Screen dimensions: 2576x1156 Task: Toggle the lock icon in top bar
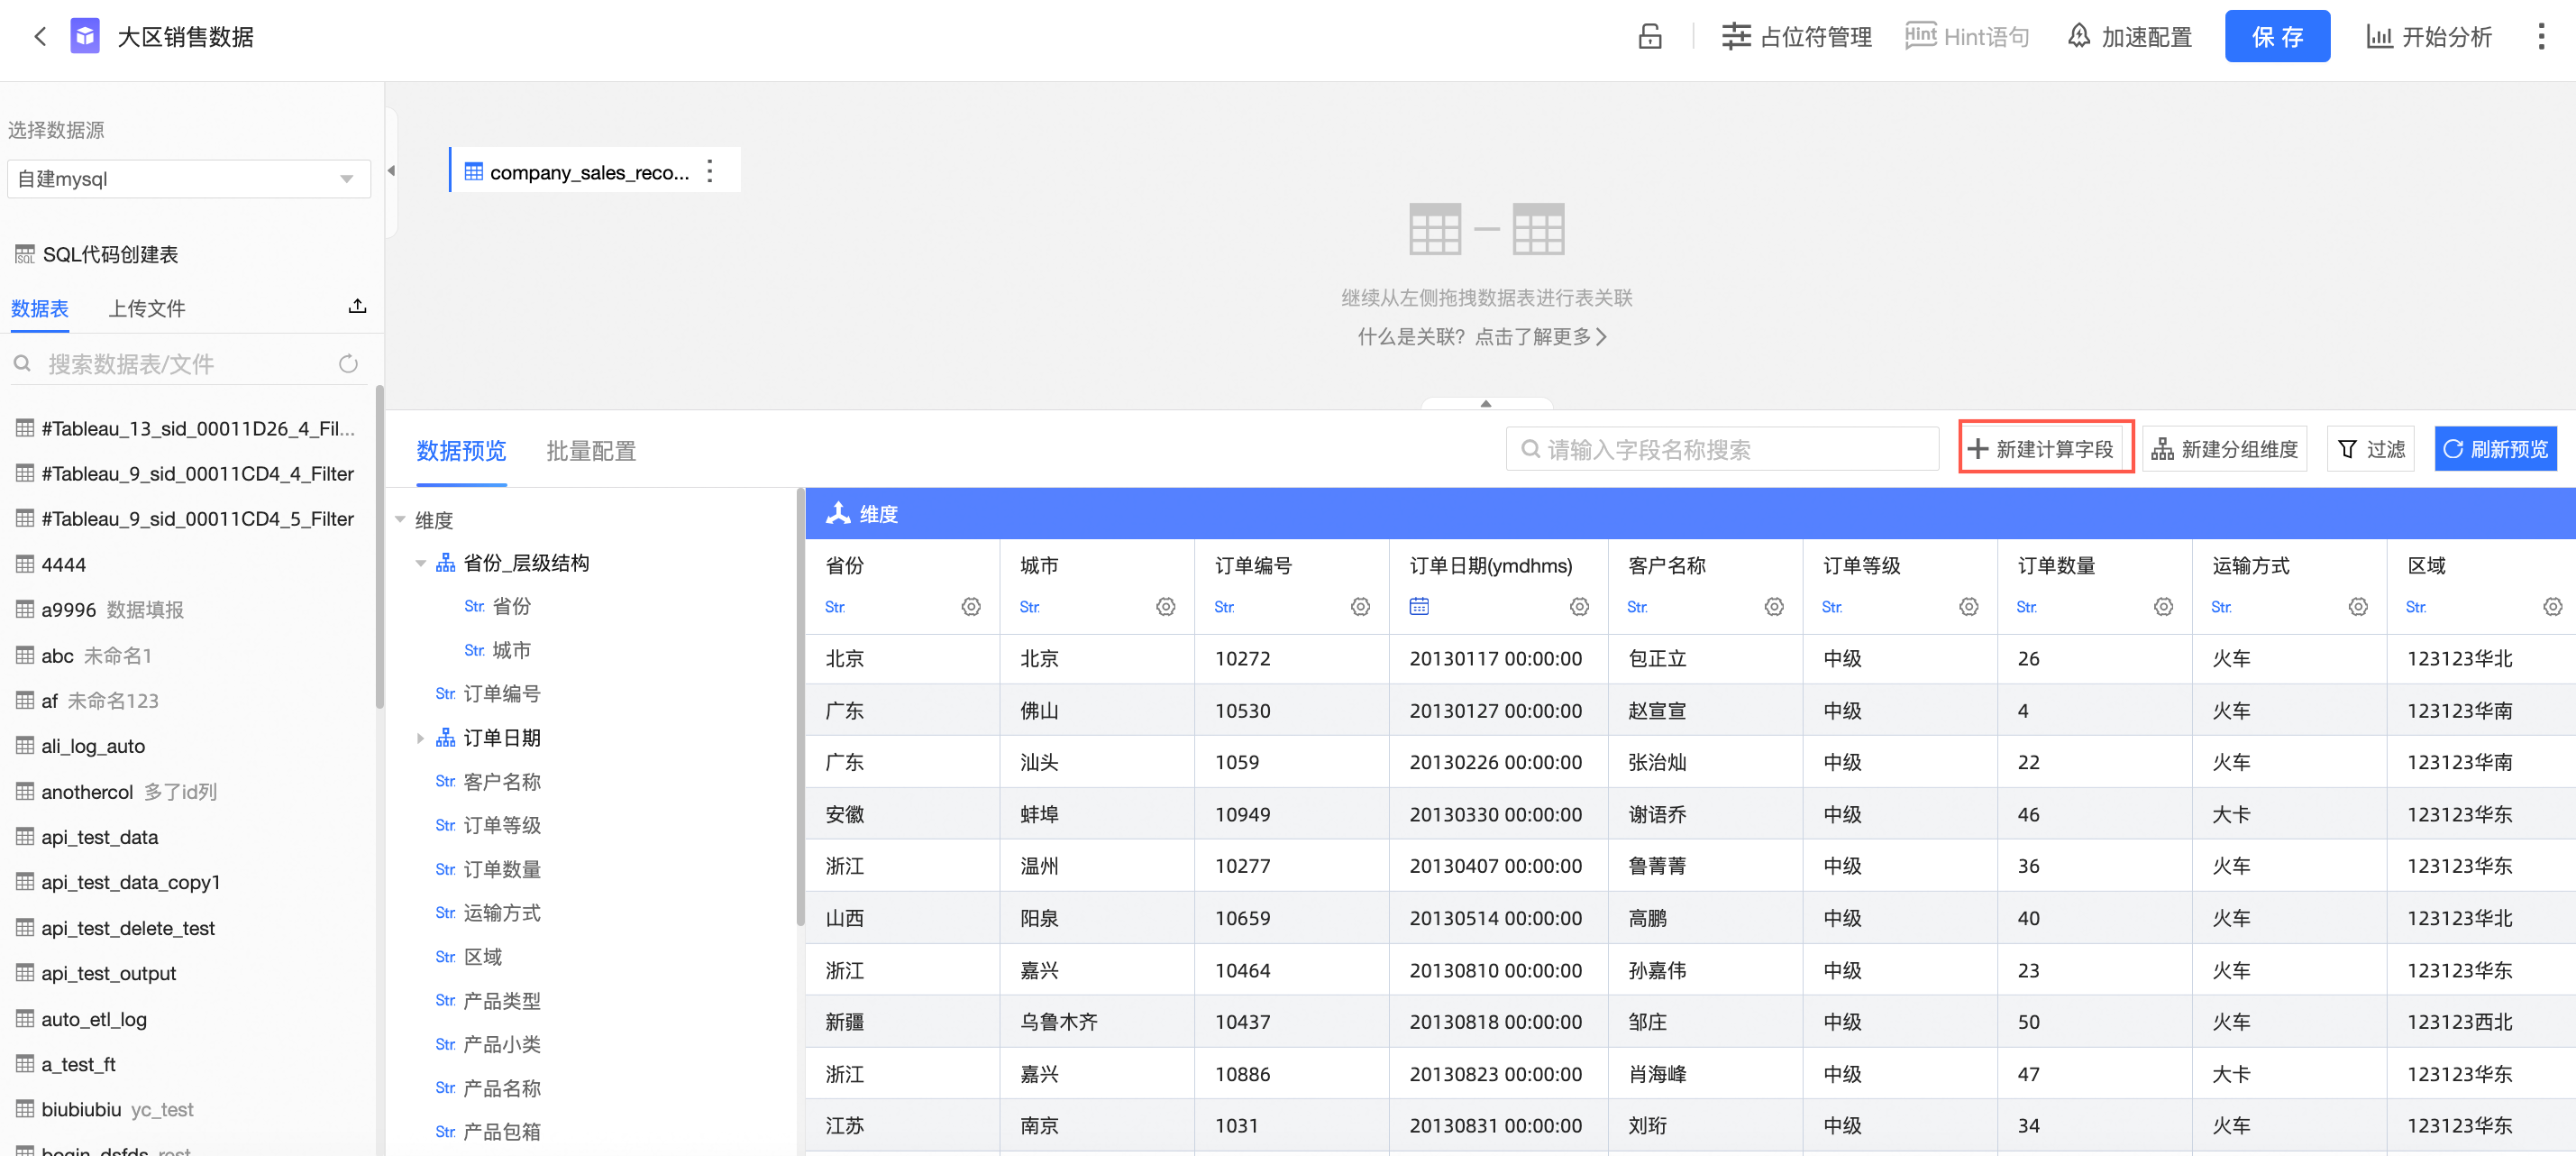click(x=1650, y=37)
